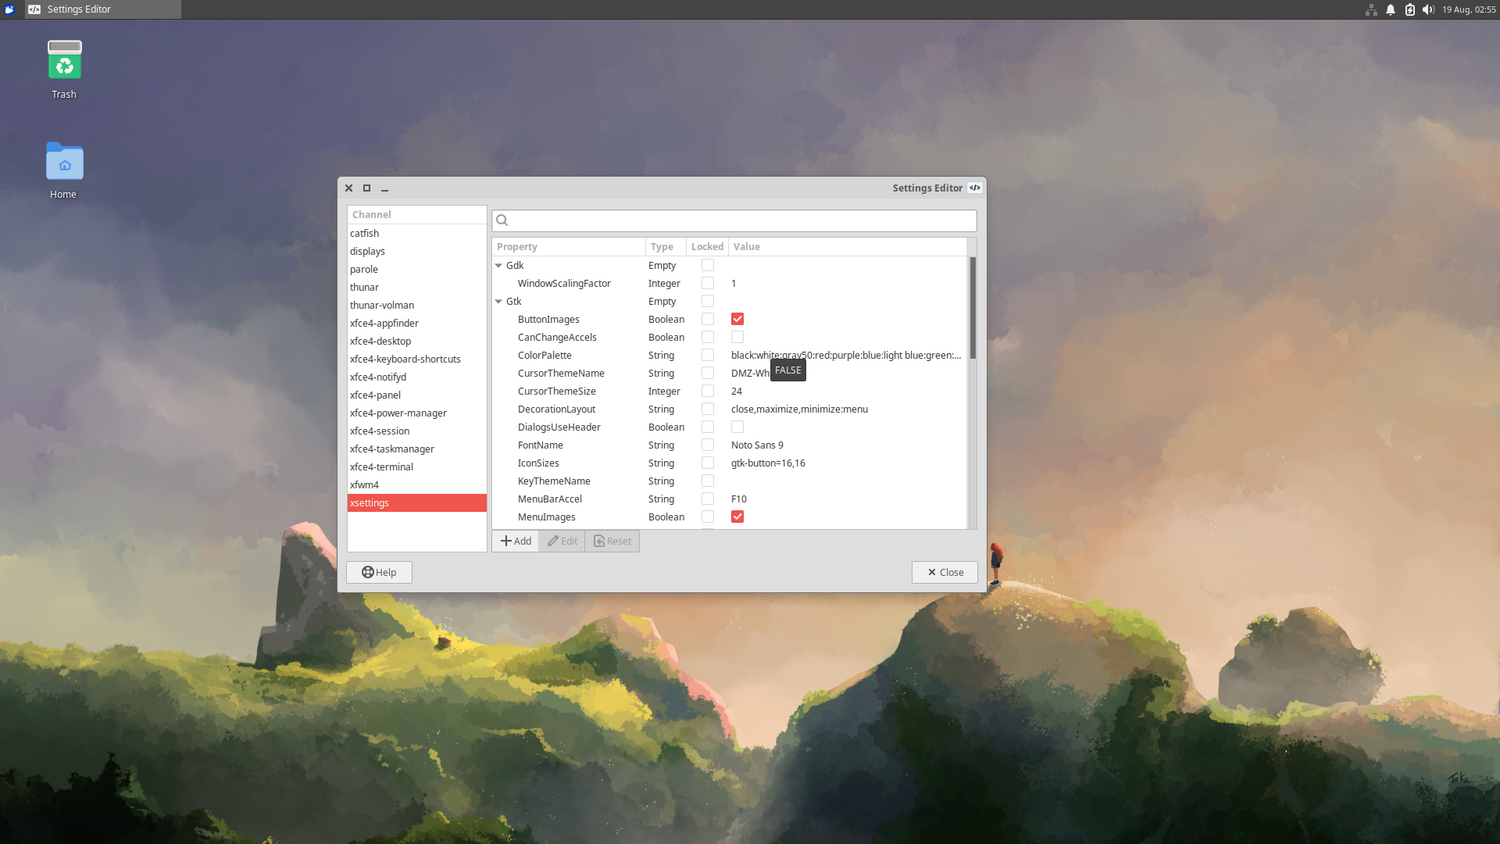Select the ColorPalette value string
The height and width of the screenshot is (844, 1500).
point(846,355)
